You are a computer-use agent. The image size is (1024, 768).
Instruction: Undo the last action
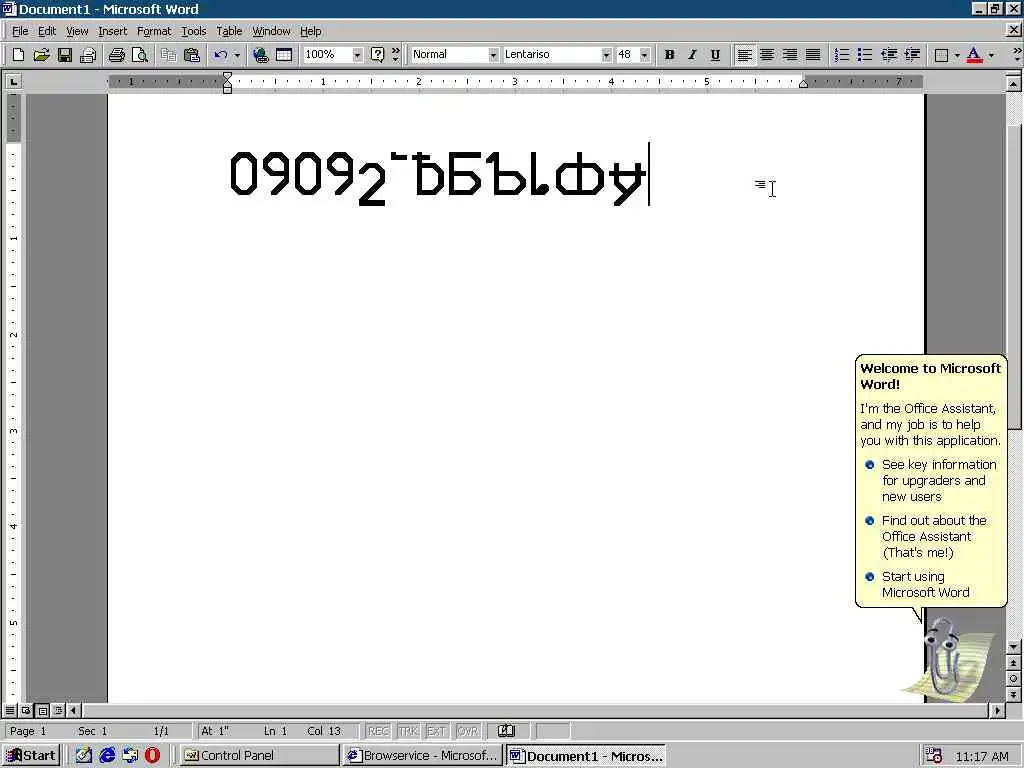pyautogui.click(x=221, y=55)
